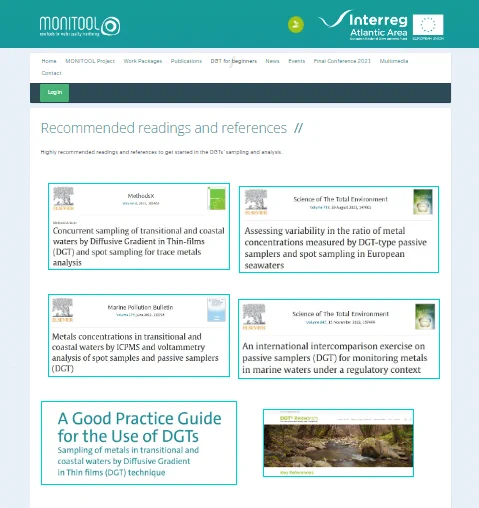Go to Work Packages menu
The image size is (479, 508).
coord(143,61)
